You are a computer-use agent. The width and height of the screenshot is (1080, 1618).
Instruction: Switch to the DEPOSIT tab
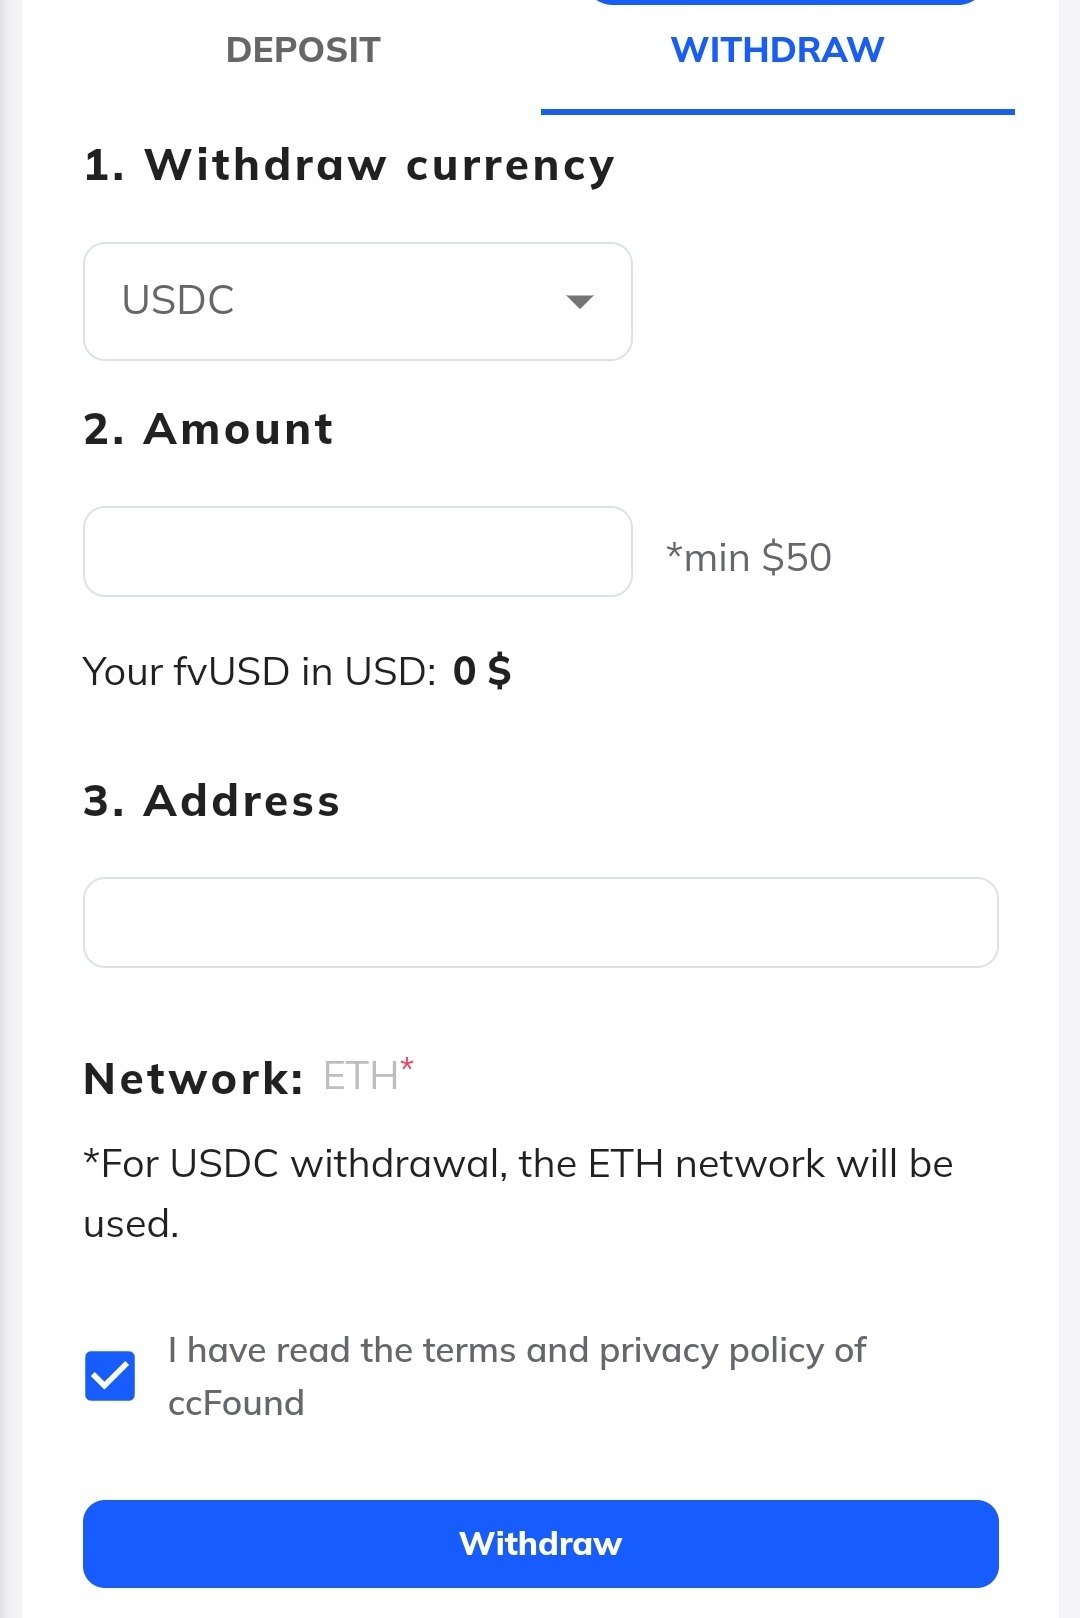(303, 50)
